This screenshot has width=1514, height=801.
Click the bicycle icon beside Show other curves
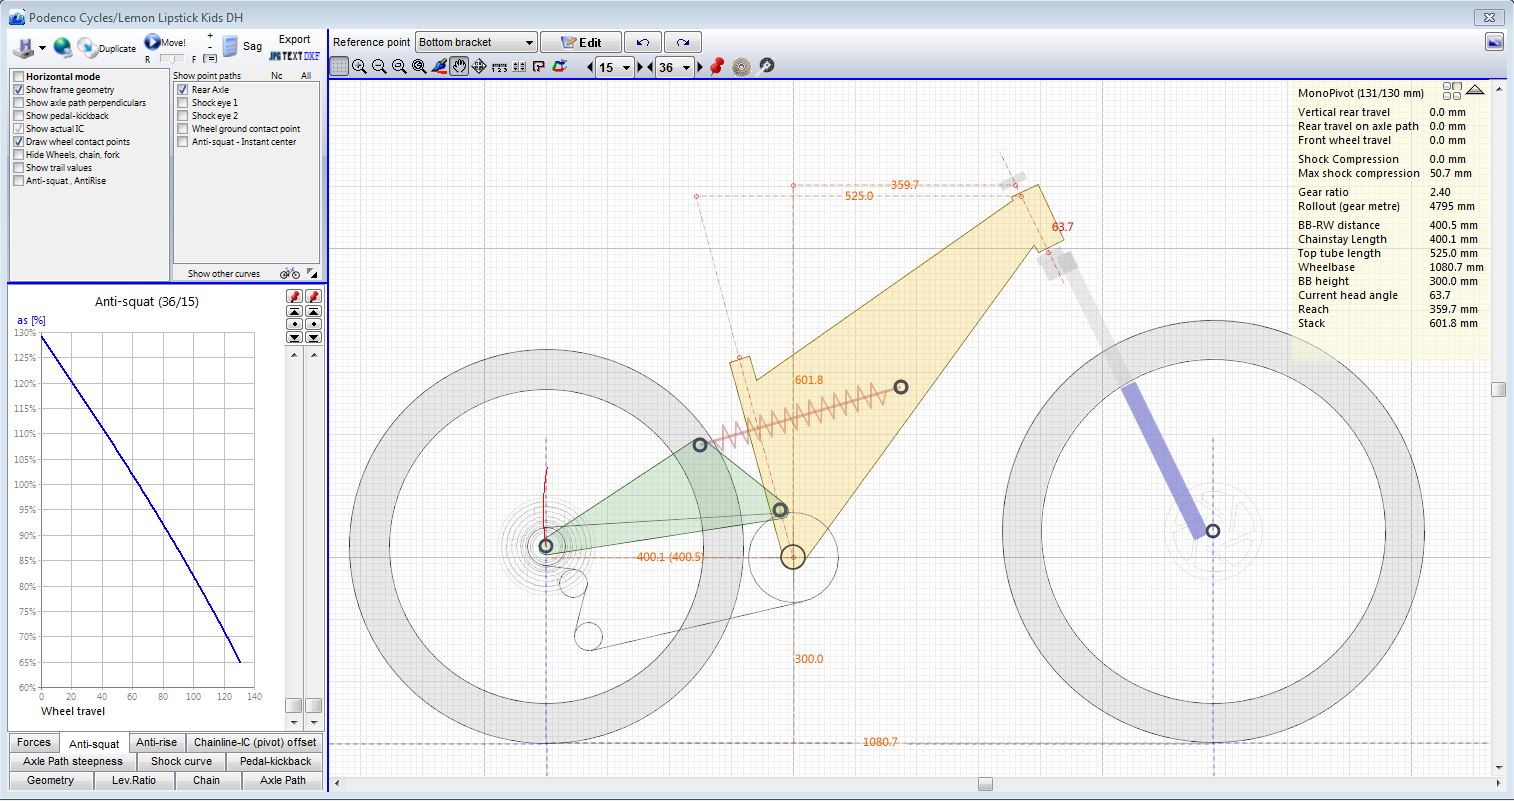click(290, 273)
